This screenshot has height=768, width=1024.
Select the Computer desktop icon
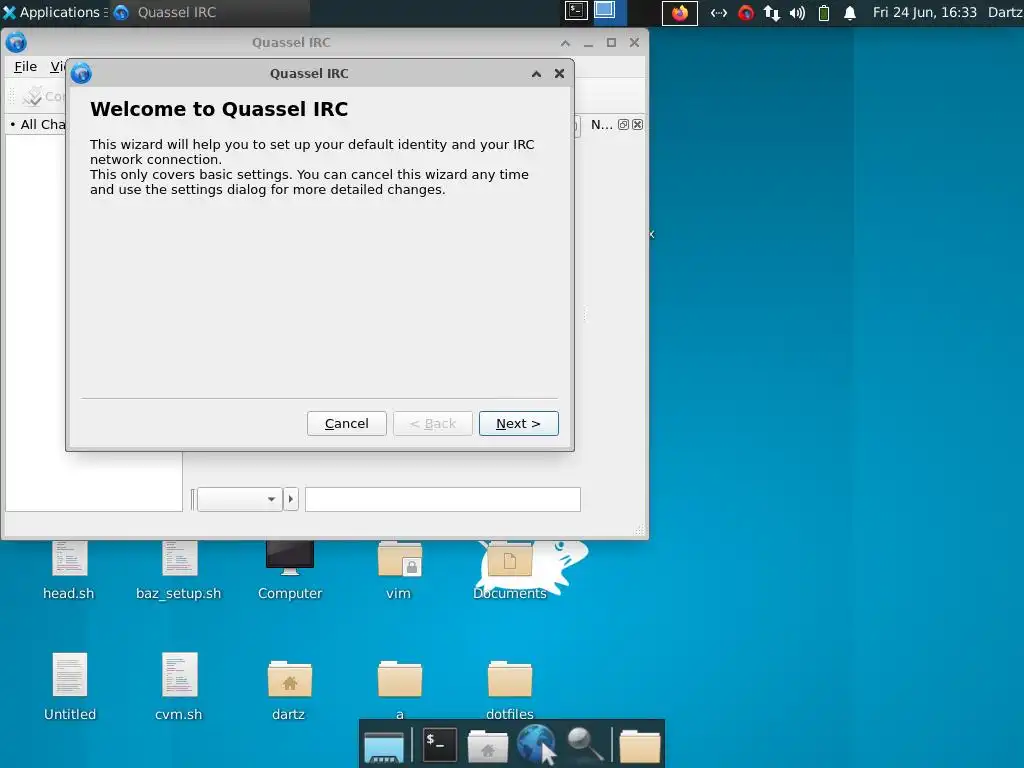[290, 569]
